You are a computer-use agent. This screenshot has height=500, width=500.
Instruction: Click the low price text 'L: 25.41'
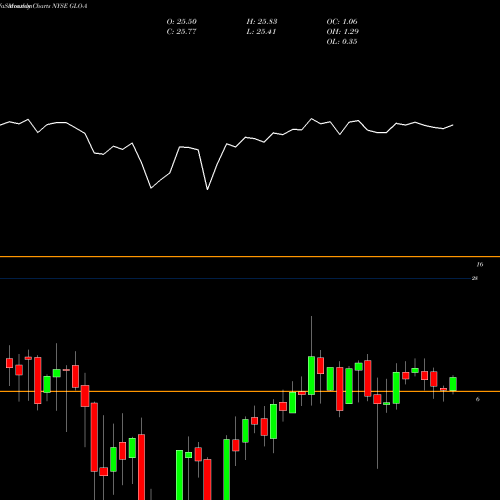(x=261, y=32)
